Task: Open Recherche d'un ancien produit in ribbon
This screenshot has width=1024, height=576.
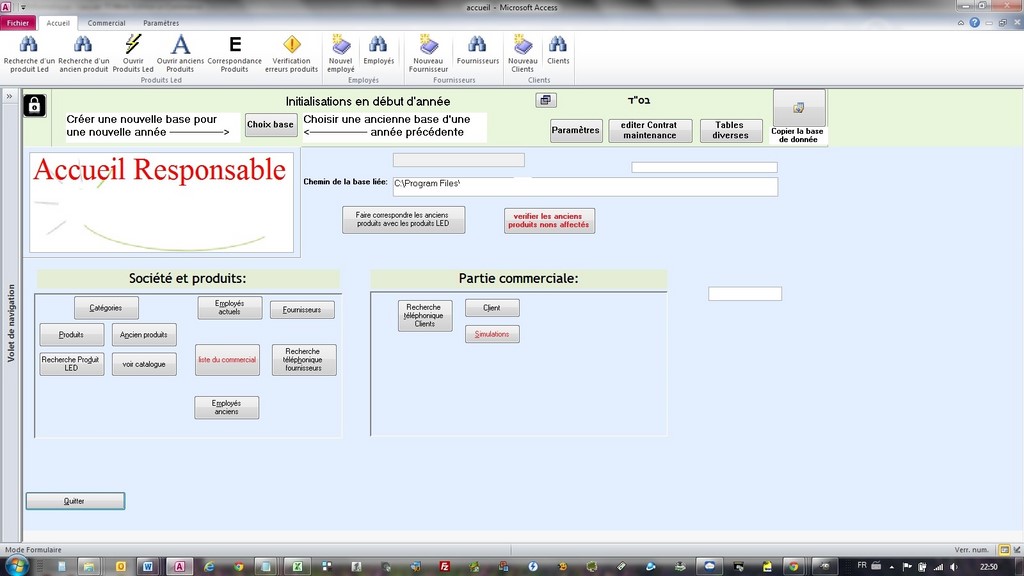Action: (x=83, y=45)
